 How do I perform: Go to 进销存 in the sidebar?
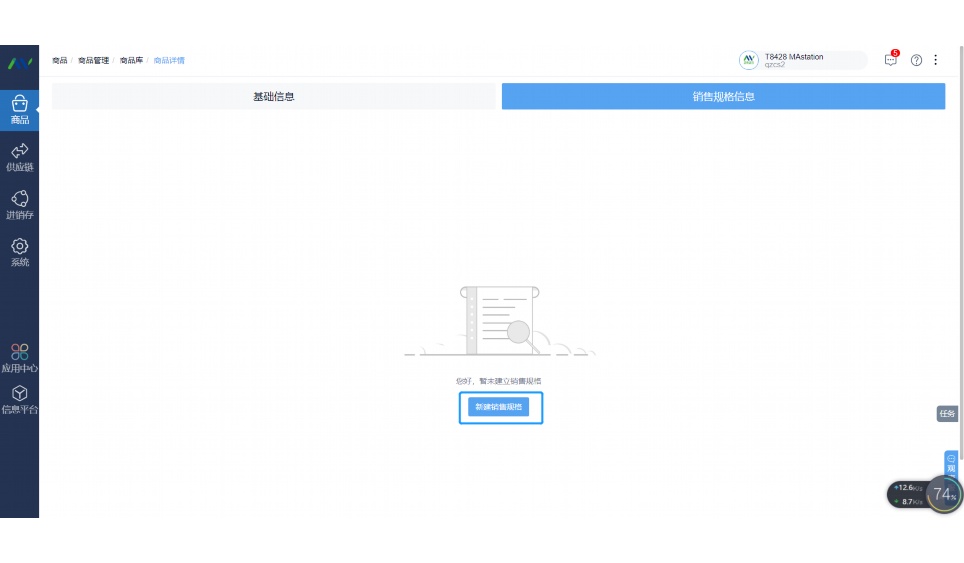click(x=19, y=205)
